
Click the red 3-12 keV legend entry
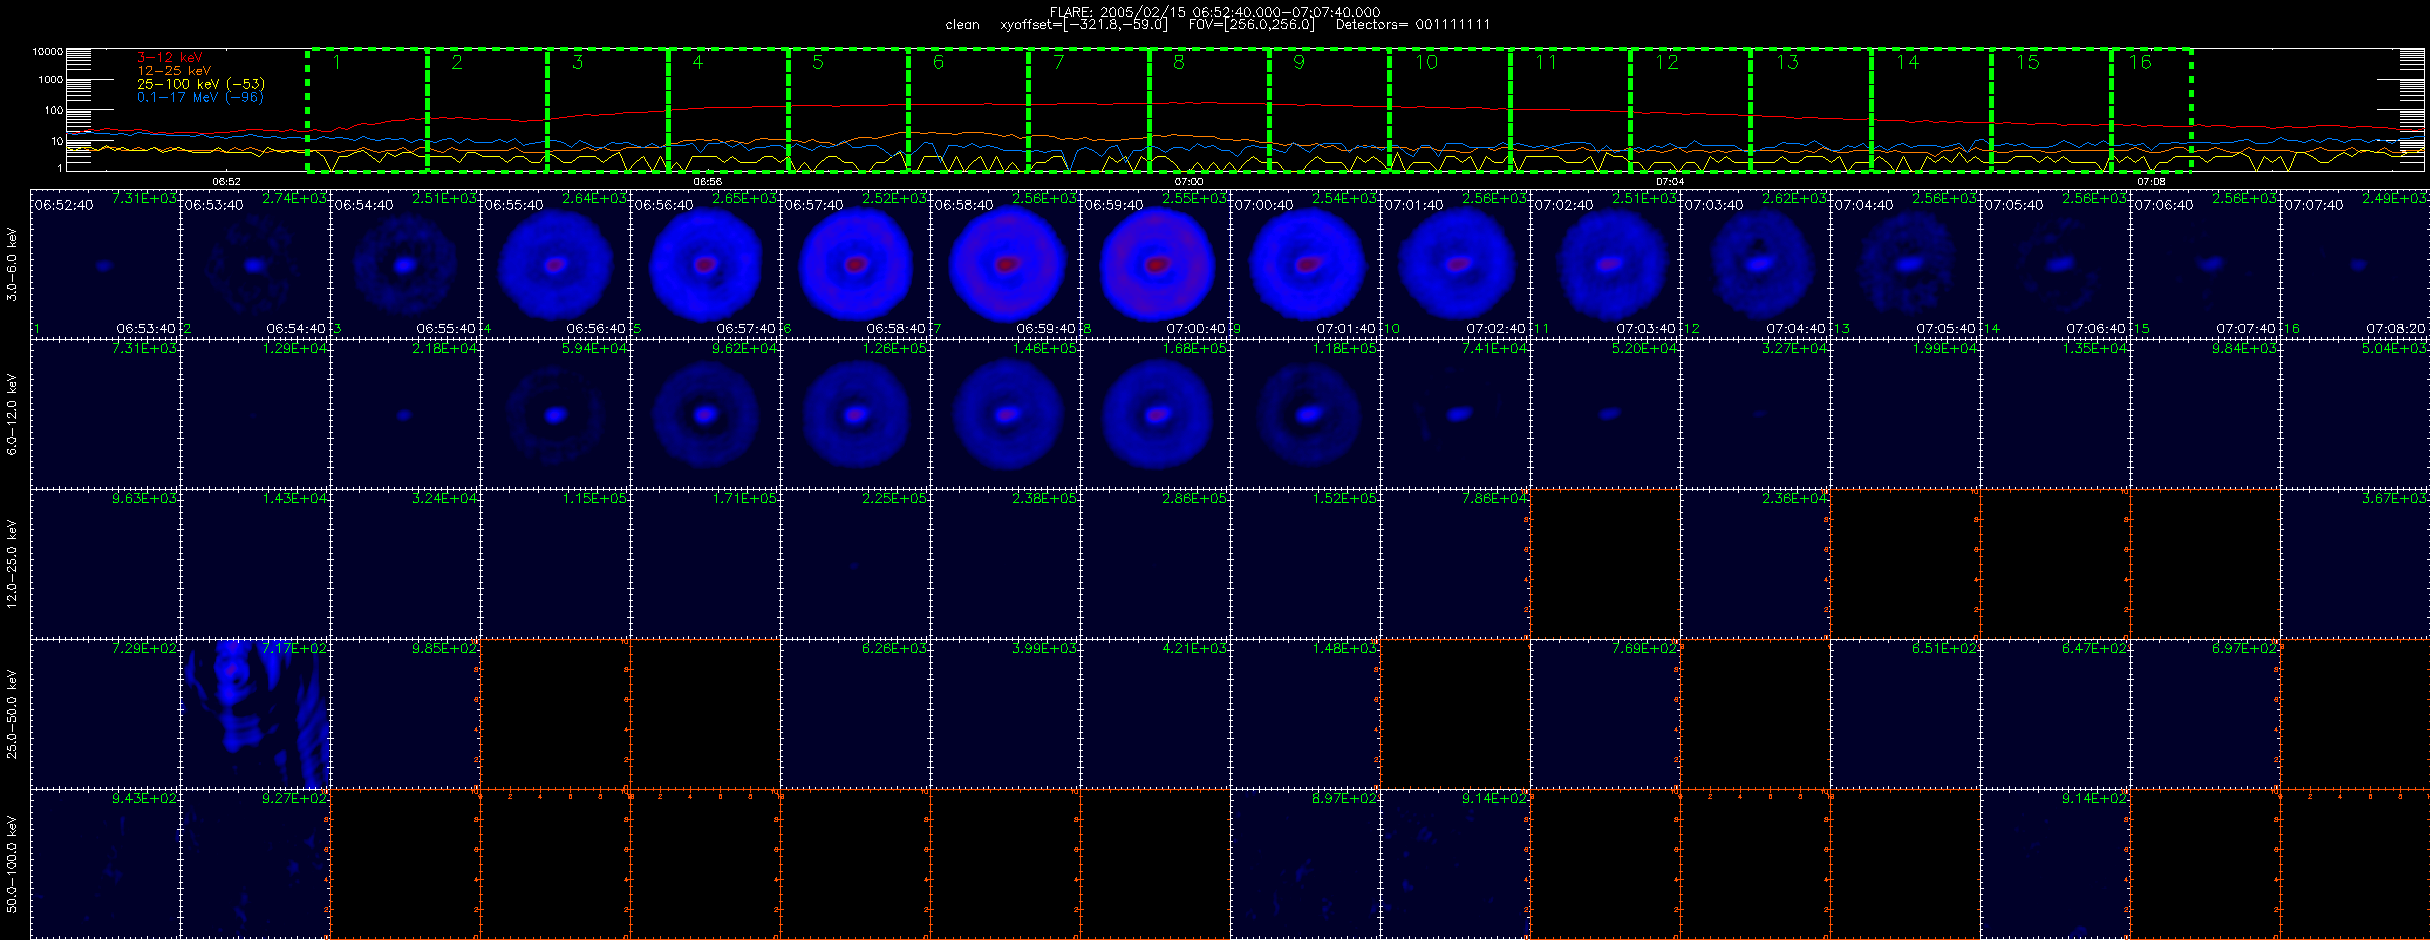pos(170,58)
